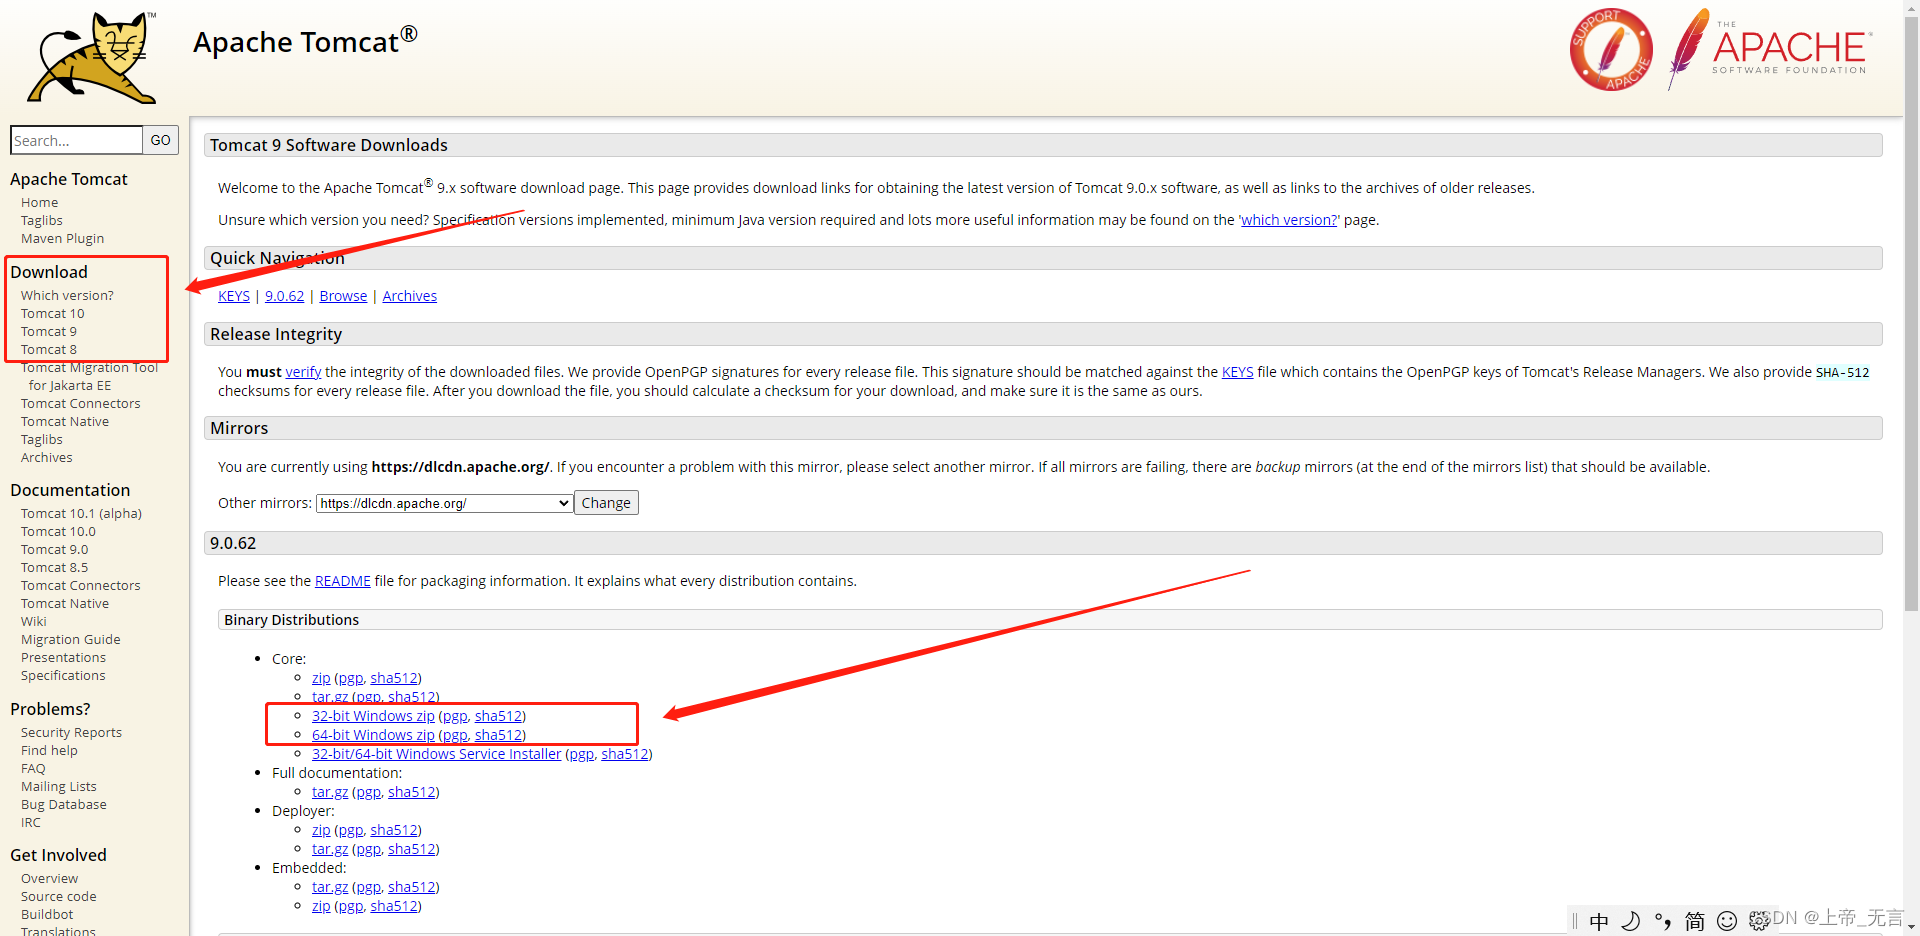Download the Core zip distribution
This screenshot has height=936, width=1920.
[x=321, y=678]
